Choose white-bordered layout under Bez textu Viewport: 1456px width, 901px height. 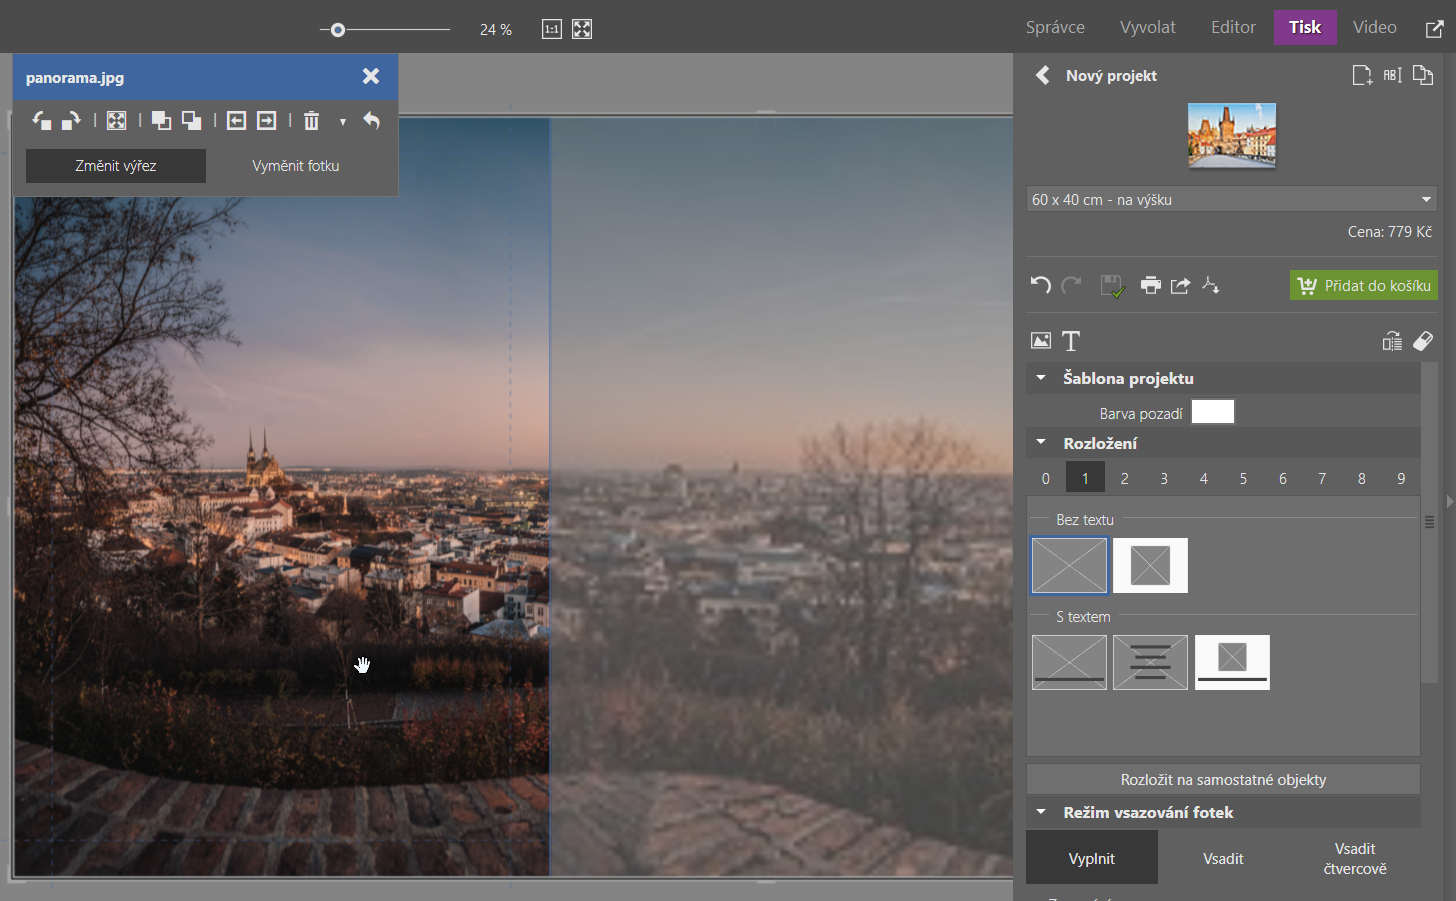1150,565
